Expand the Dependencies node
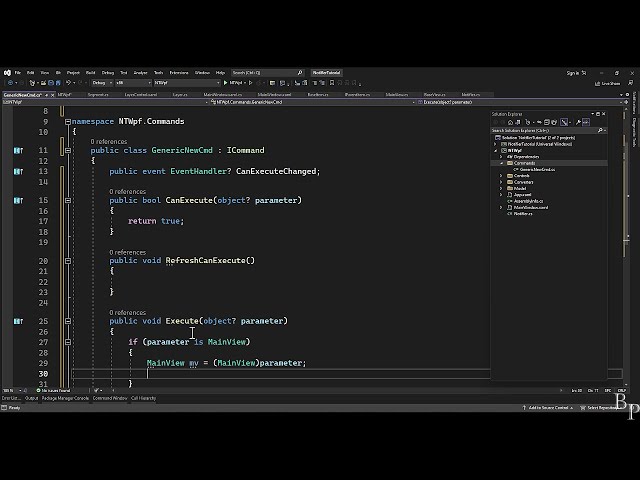 (501, 157)
